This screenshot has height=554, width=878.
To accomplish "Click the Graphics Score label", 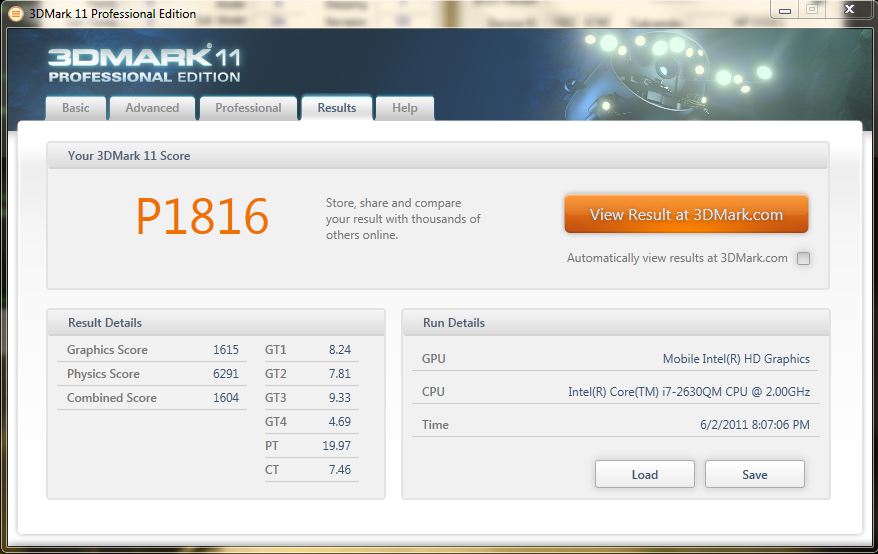I will tap(107, 350).
